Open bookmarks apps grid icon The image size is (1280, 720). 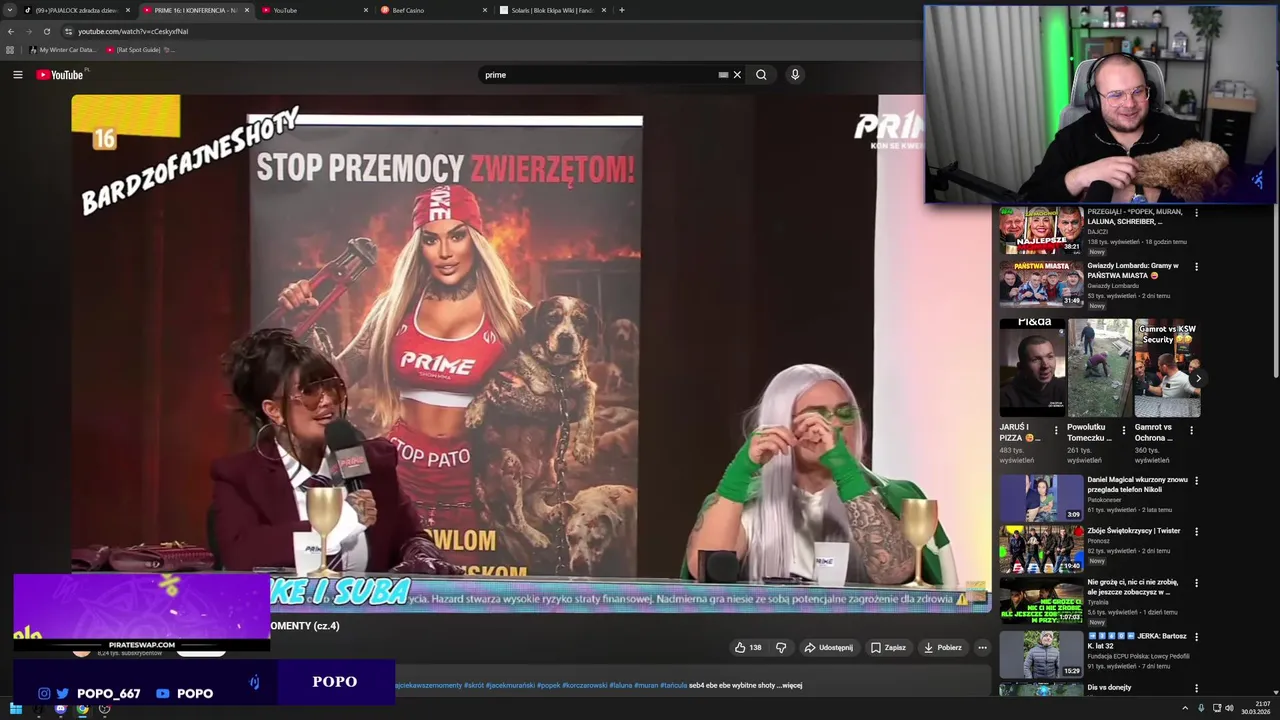point(10,49)
